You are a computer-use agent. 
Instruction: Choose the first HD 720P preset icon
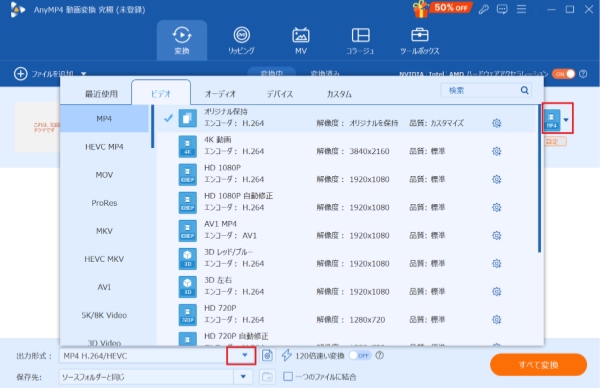point(188,315)
